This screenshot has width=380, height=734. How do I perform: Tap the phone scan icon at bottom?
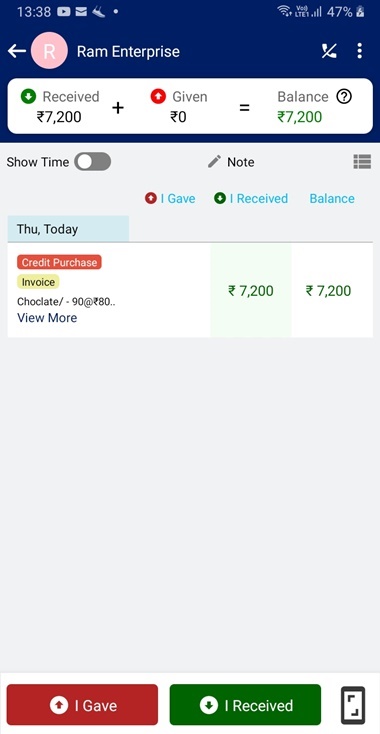point(353,705)
